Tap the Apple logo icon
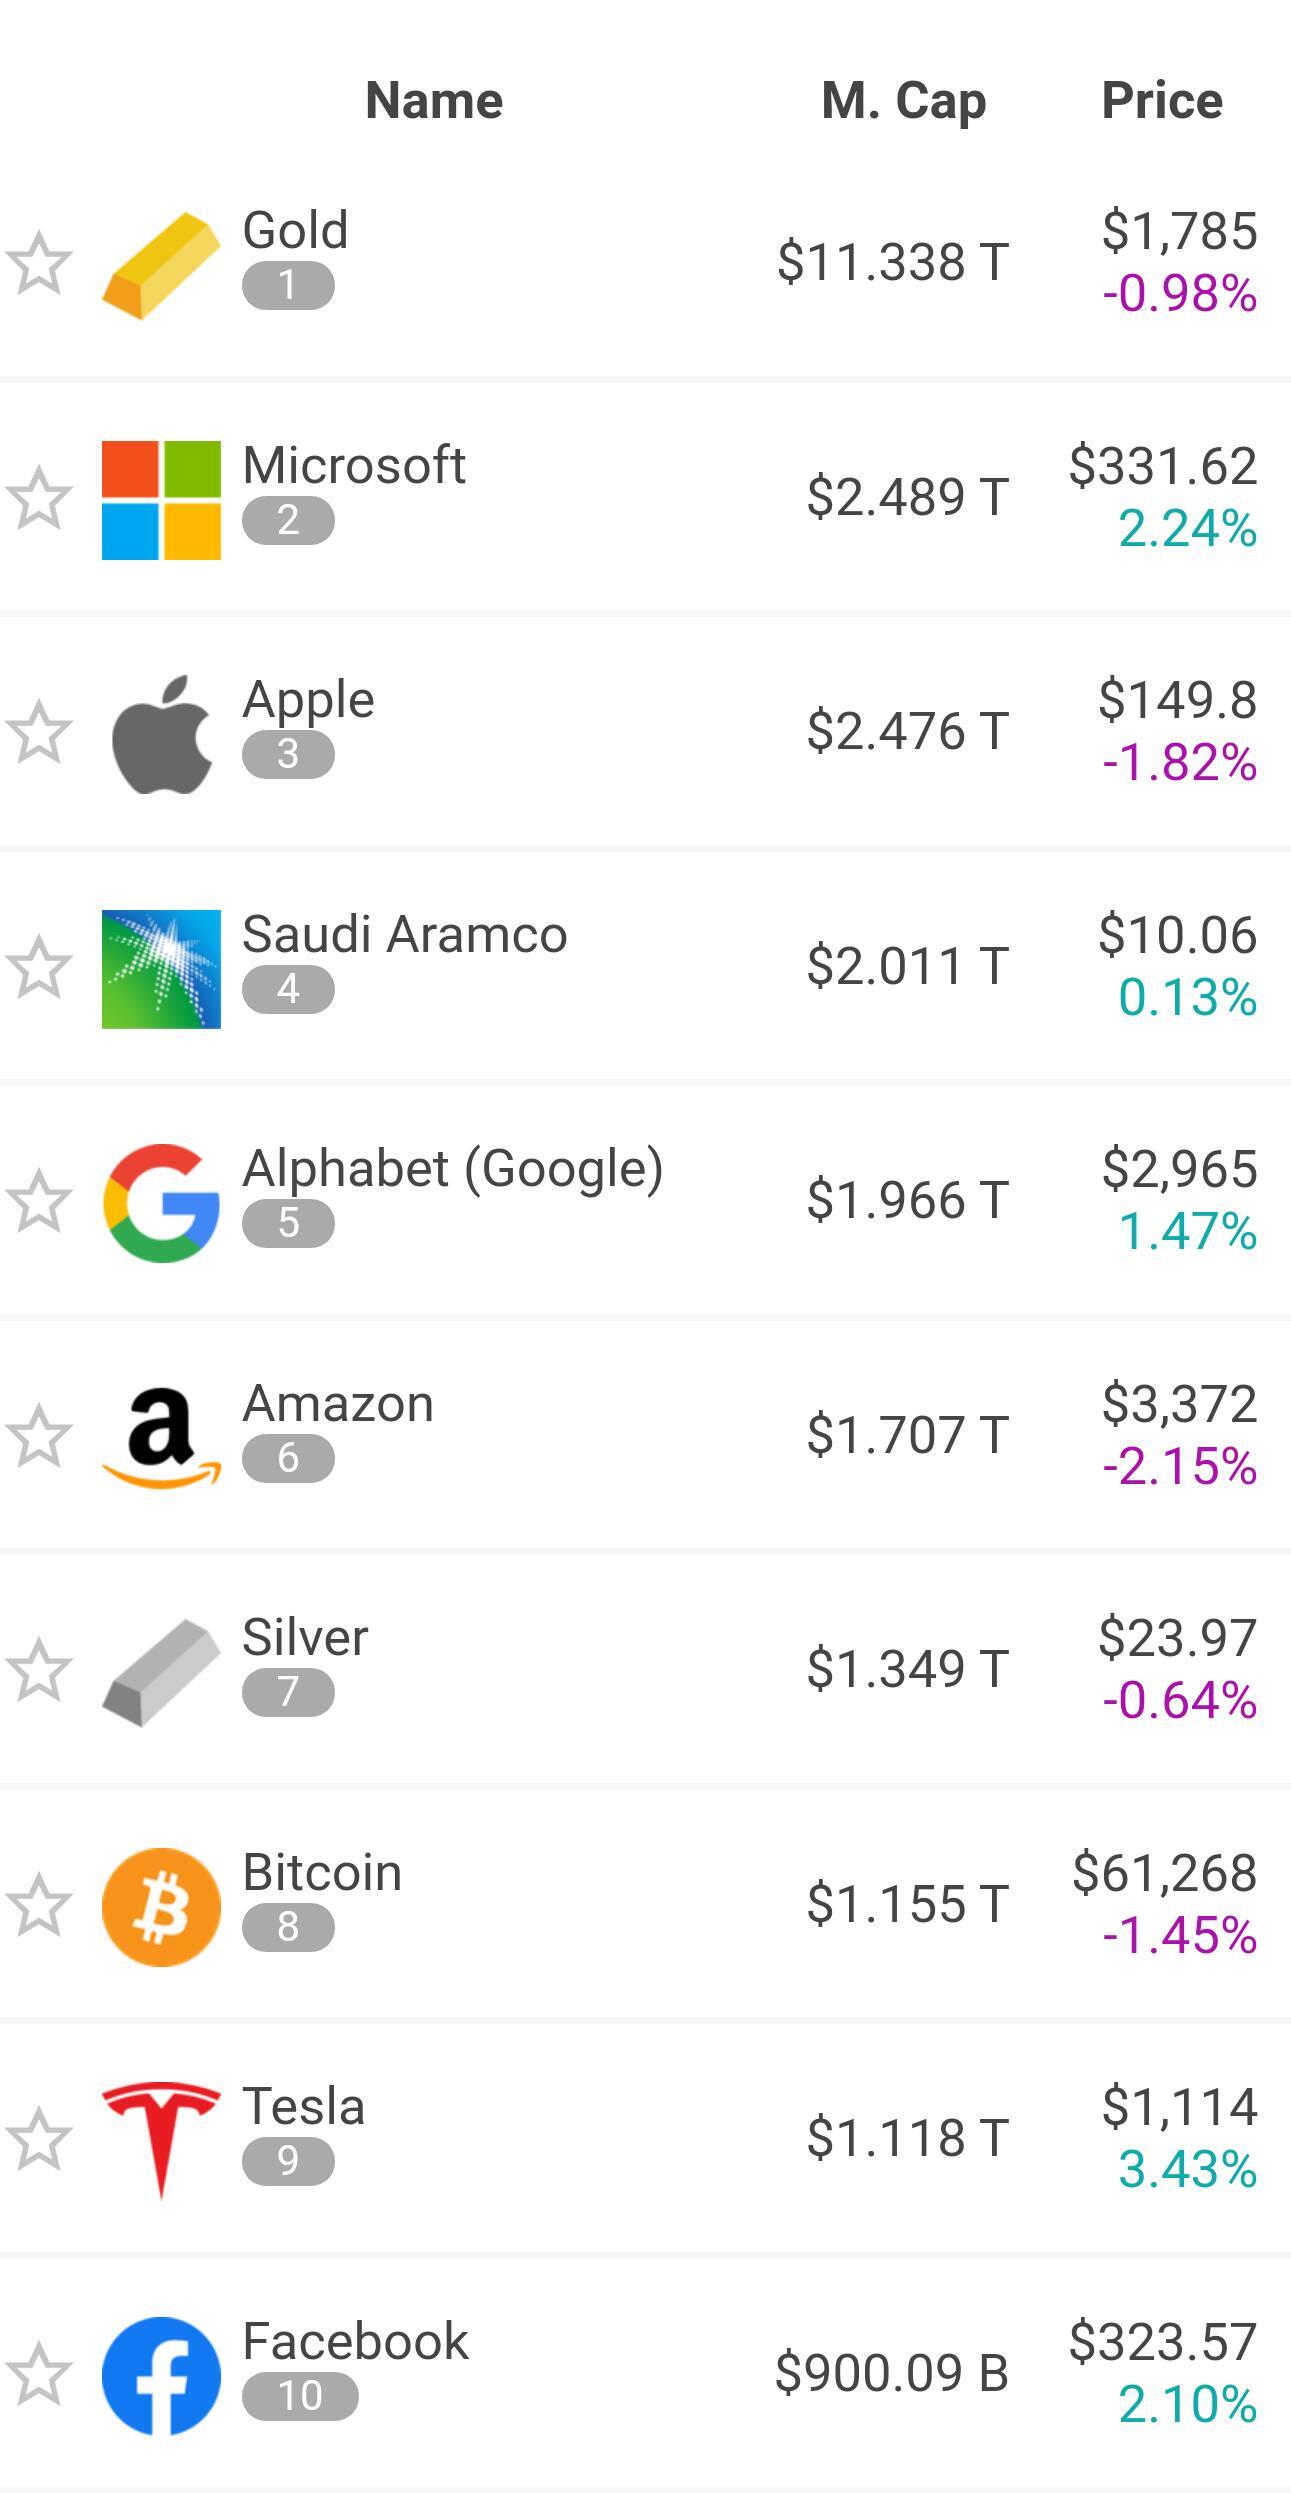This screenshot has width=1291, height=2493. click(x=161, y=734)
